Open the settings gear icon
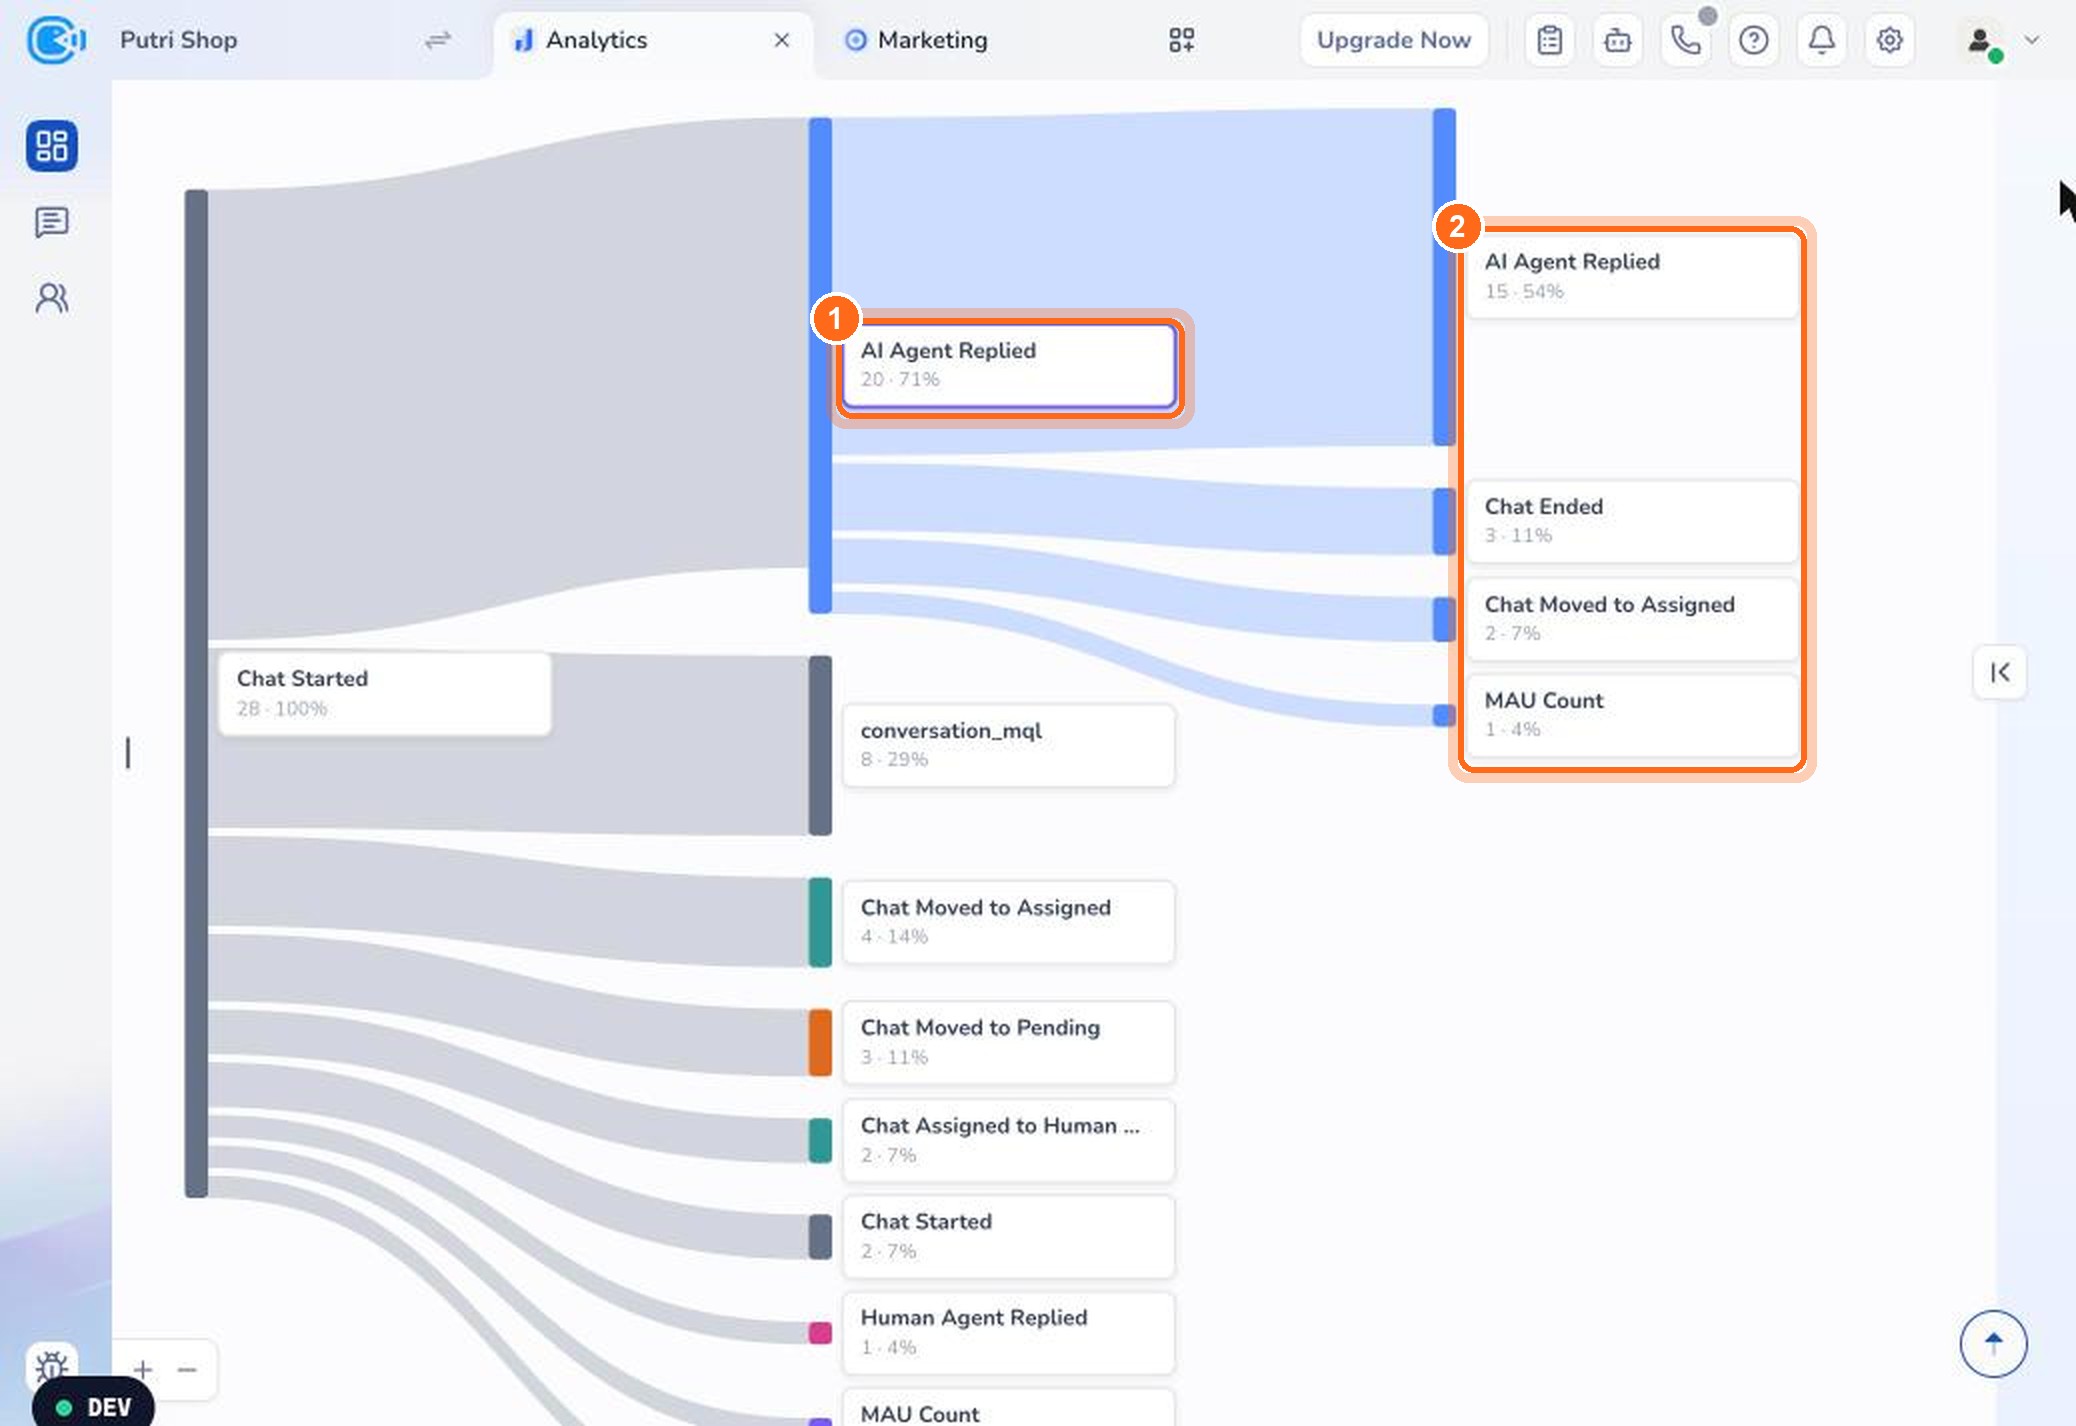2076x1426 pixels. coord(1890,40)
